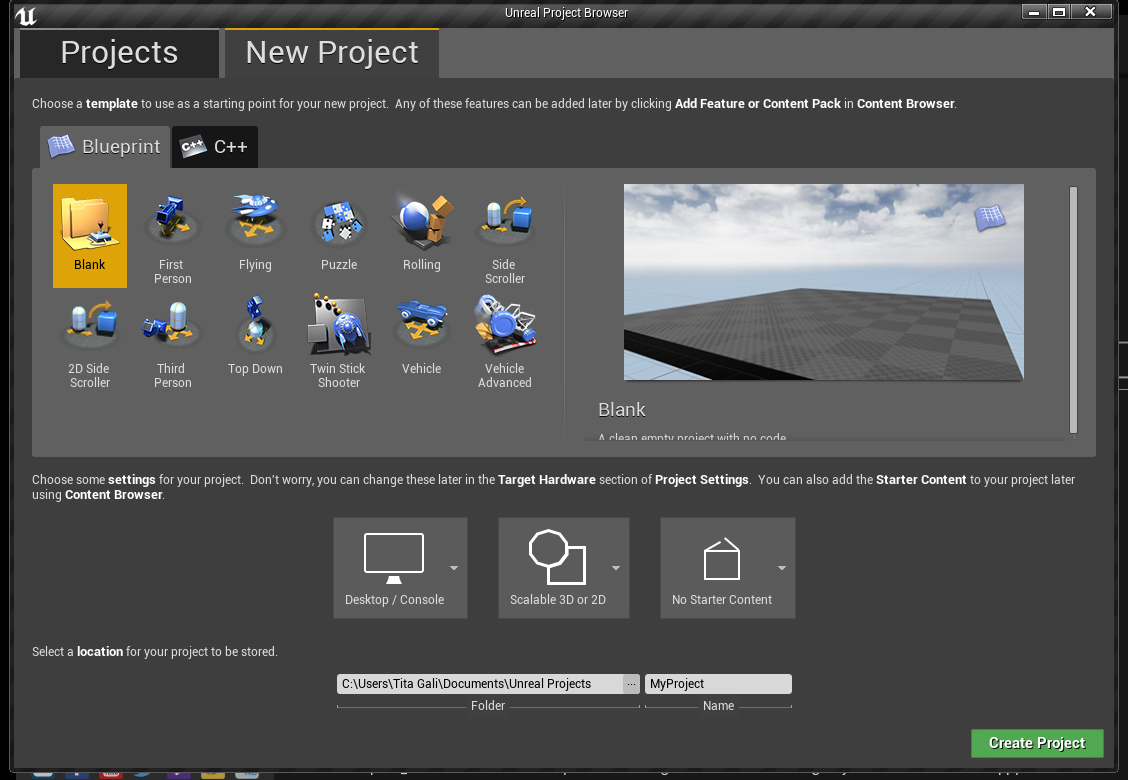Browse folder with the ellipsis button
Screen dimensions: 1128x780
pyautogui.click(x=631, y=684)
